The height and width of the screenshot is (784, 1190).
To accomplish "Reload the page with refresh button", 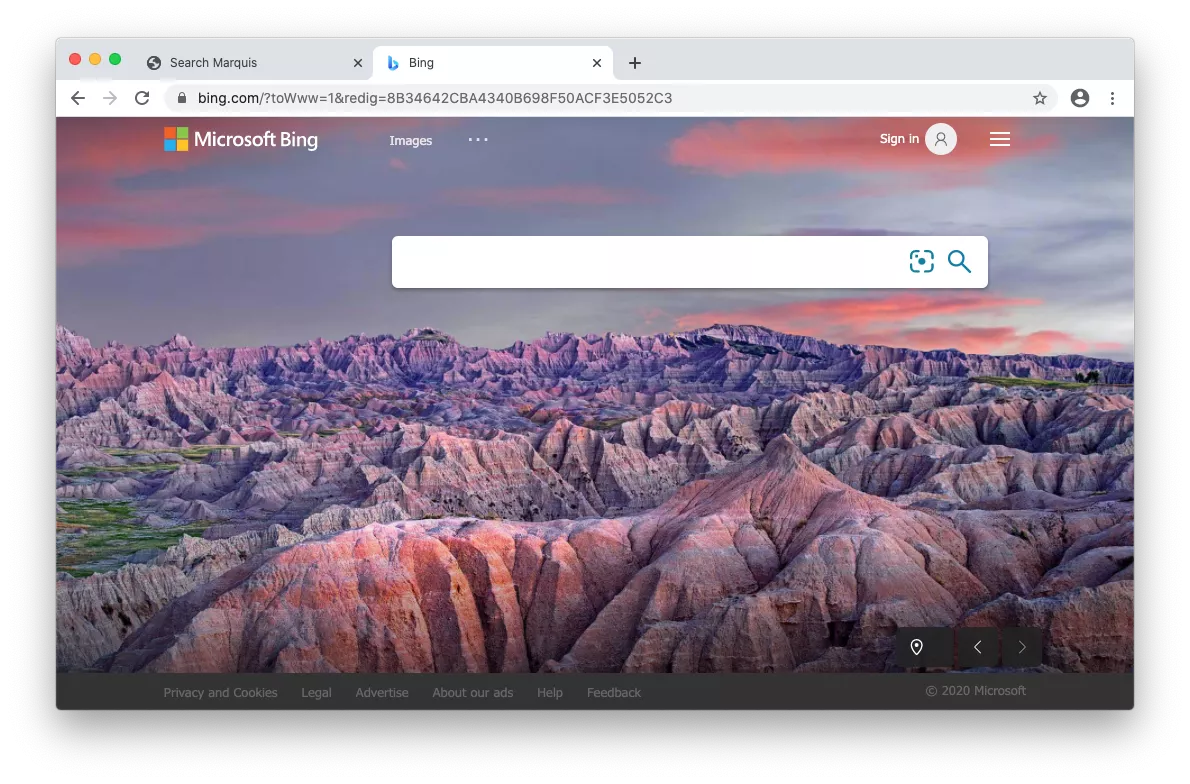I will pyautogui.click(x=142, y=98).
